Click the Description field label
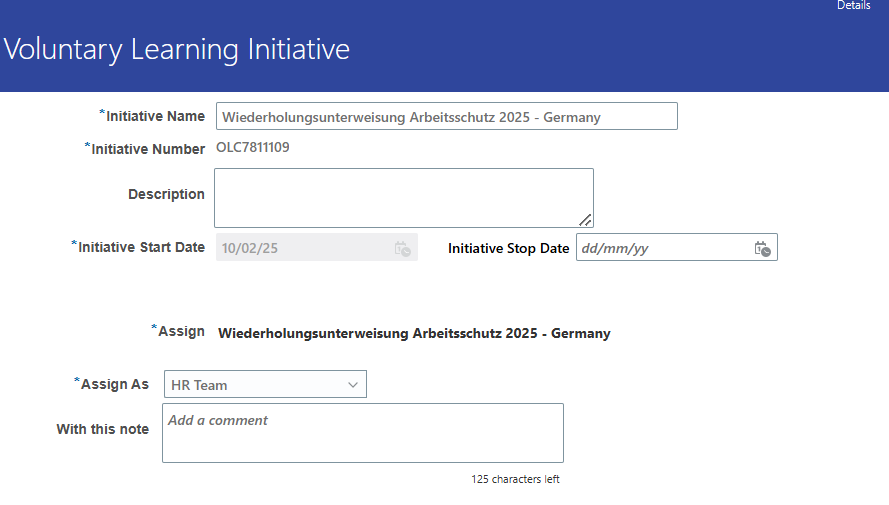The width and height of the screenshot is (889, 505). pyautogui.click(x=166, y=194)
